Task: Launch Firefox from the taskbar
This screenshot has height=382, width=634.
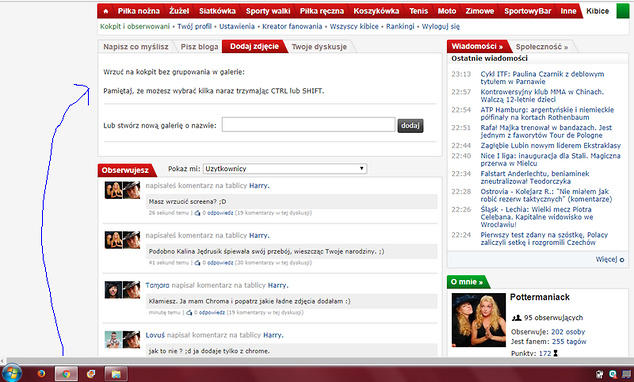Action: point(41,374)
